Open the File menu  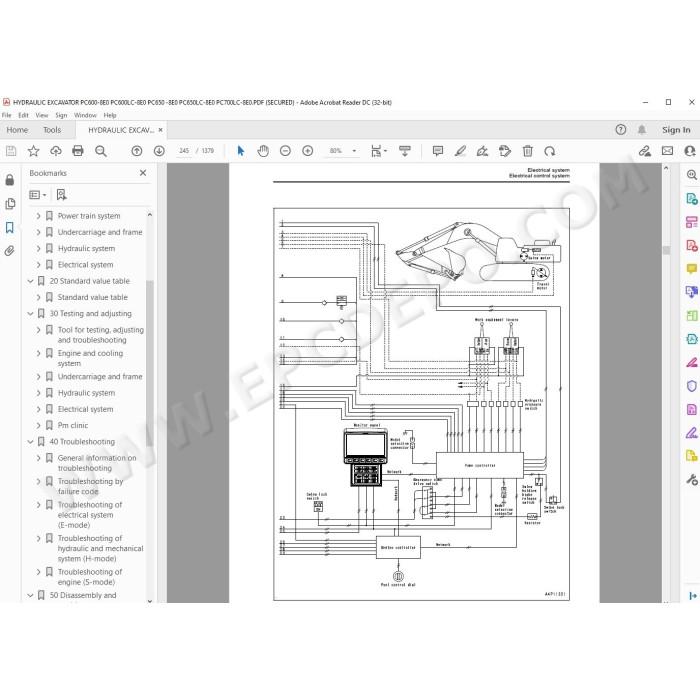click(x=7, y=115)
